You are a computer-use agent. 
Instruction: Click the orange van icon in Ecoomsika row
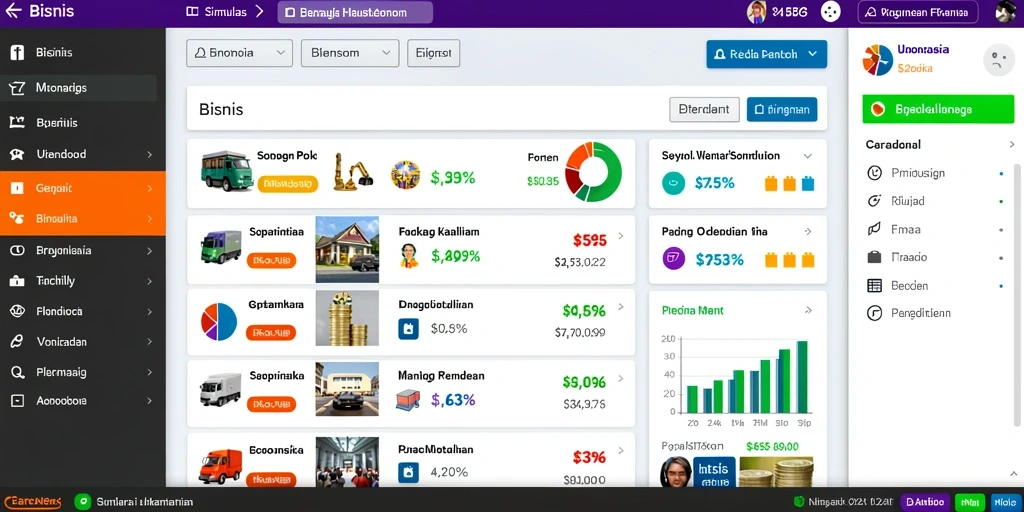(220, 466)
